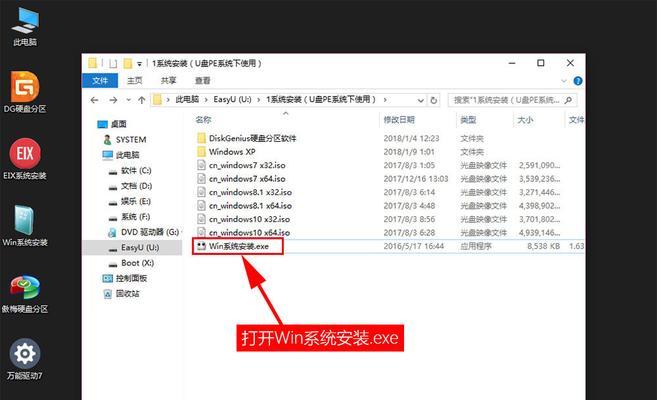Refresh the current folder view
The image size is (657, 400).
pos(434,100)
